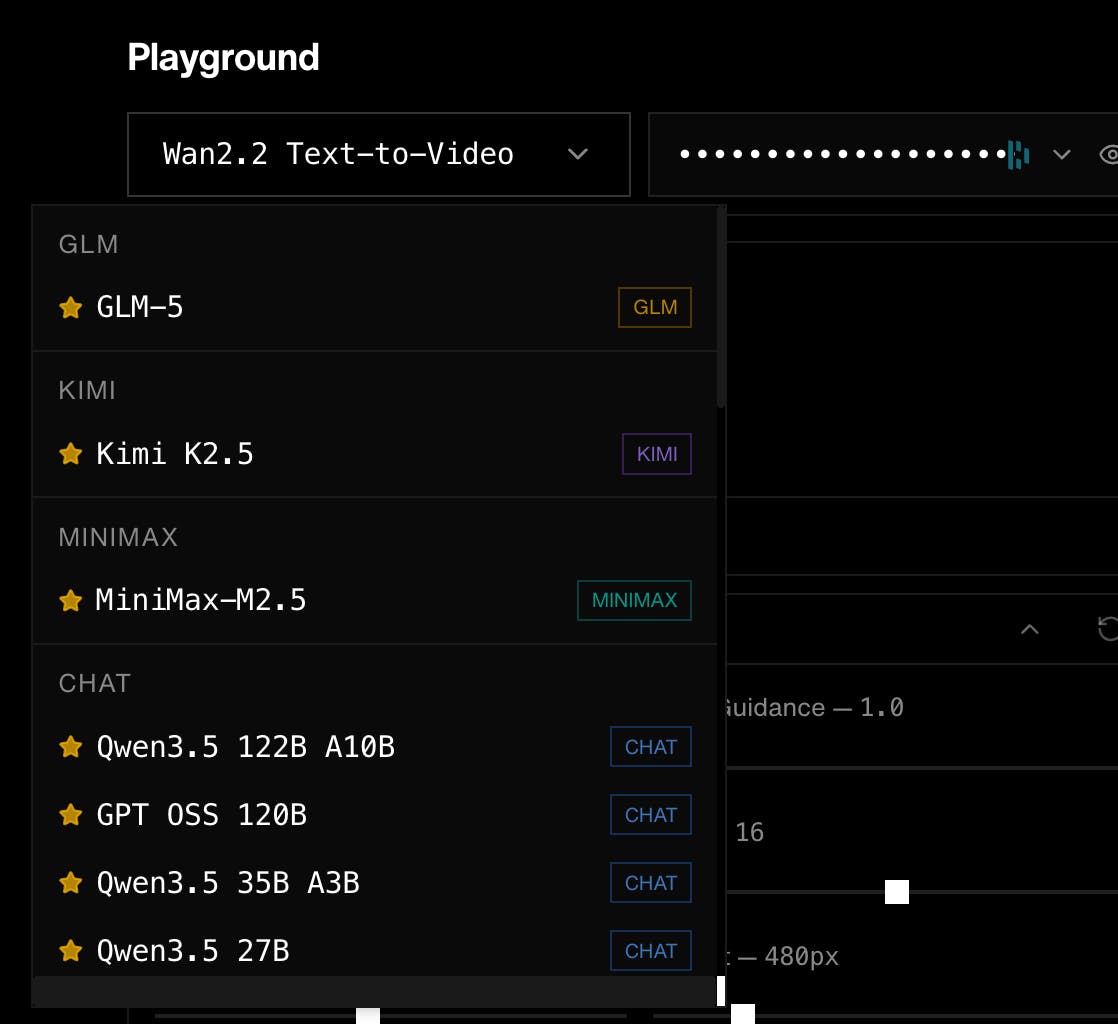This screenshot has height=1024, width=1118.
Task: Collapse the settings panel with the up chevron
Action: [1030, 629]
